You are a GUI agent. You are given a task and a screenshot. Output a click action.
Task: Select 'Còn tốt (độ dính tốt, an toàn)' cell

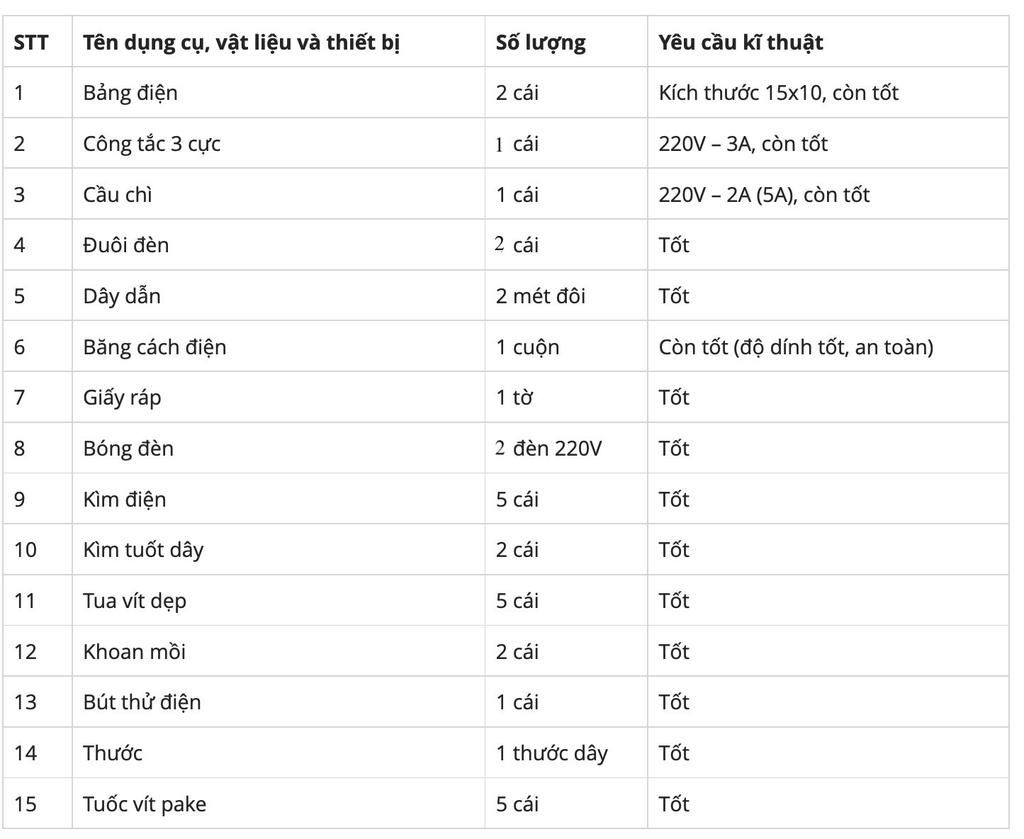[x=796, y=347]
